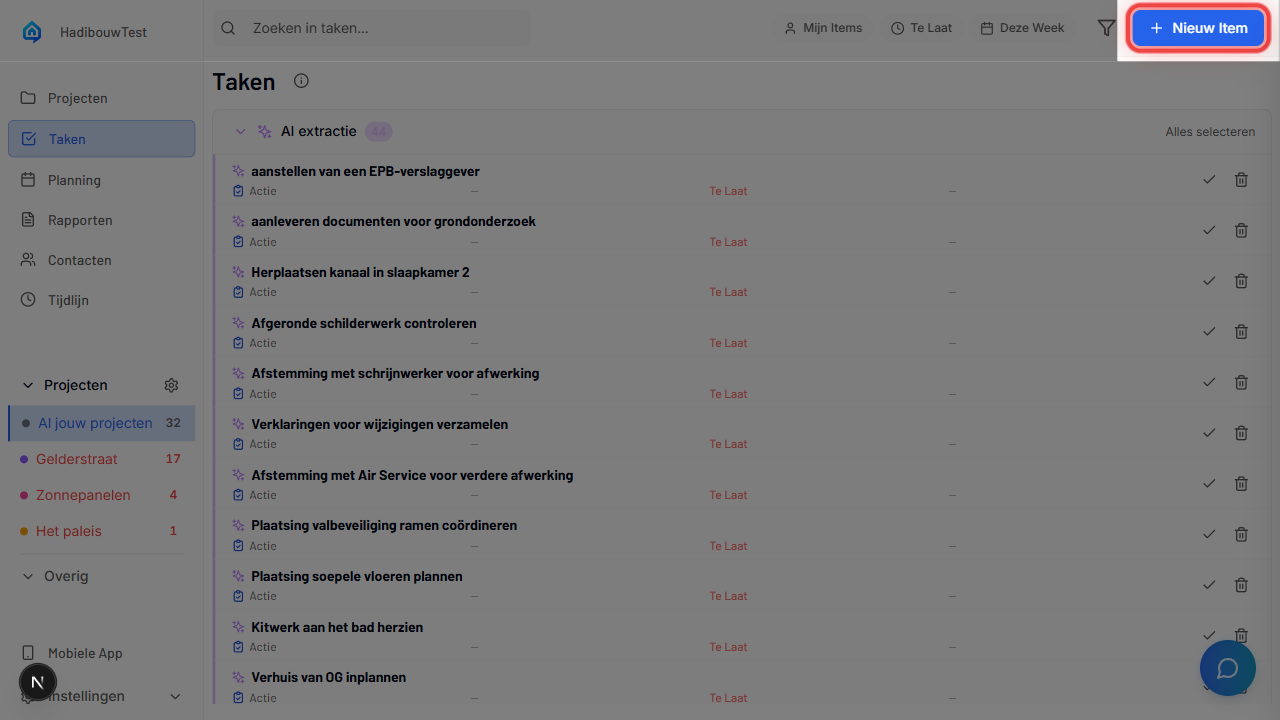
Task: Click the HadibouwTest home logo
Action: pos(32,32)
